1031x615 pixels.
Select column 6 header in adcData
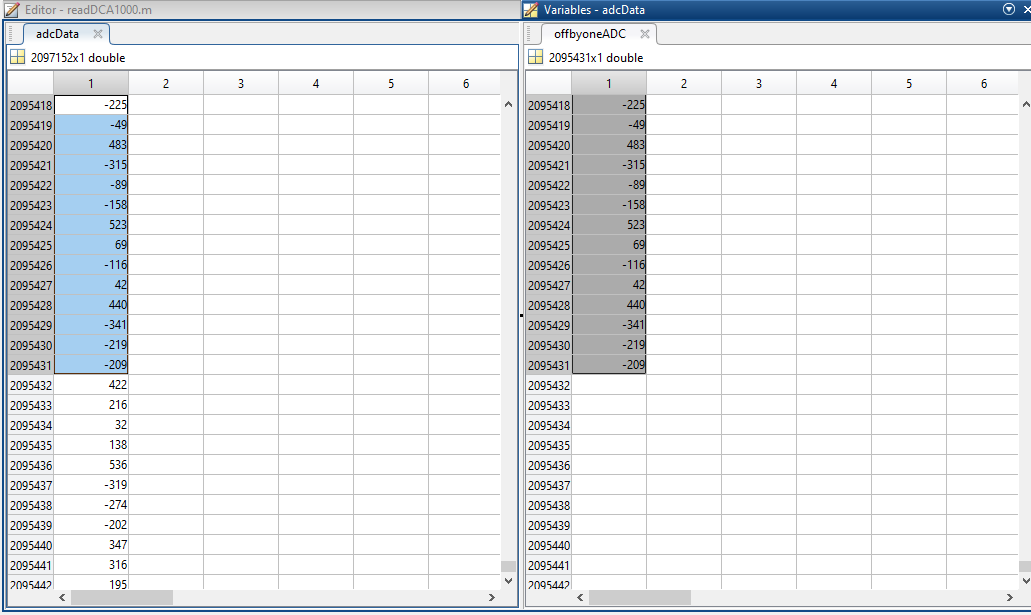(464, 84)
